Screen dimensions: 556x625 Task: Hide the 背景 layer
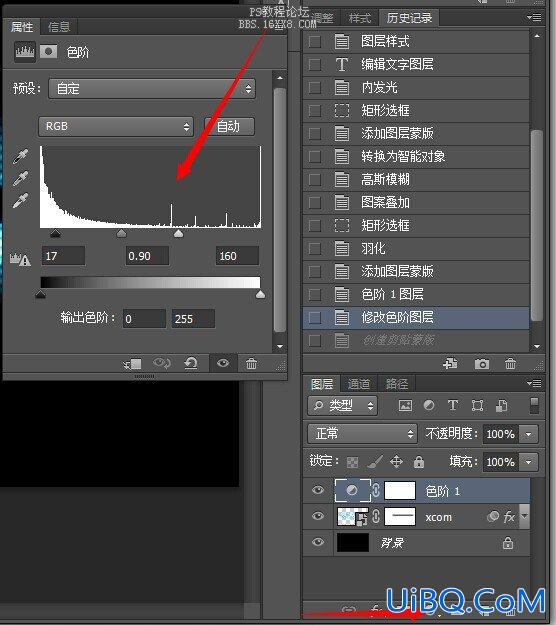pos(318,542)
